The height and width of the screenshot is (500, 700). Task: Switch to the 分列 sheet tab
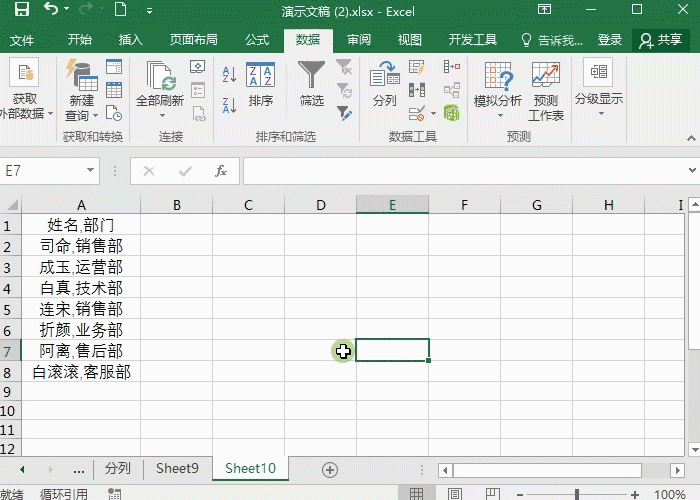click(x=118, y=468)
